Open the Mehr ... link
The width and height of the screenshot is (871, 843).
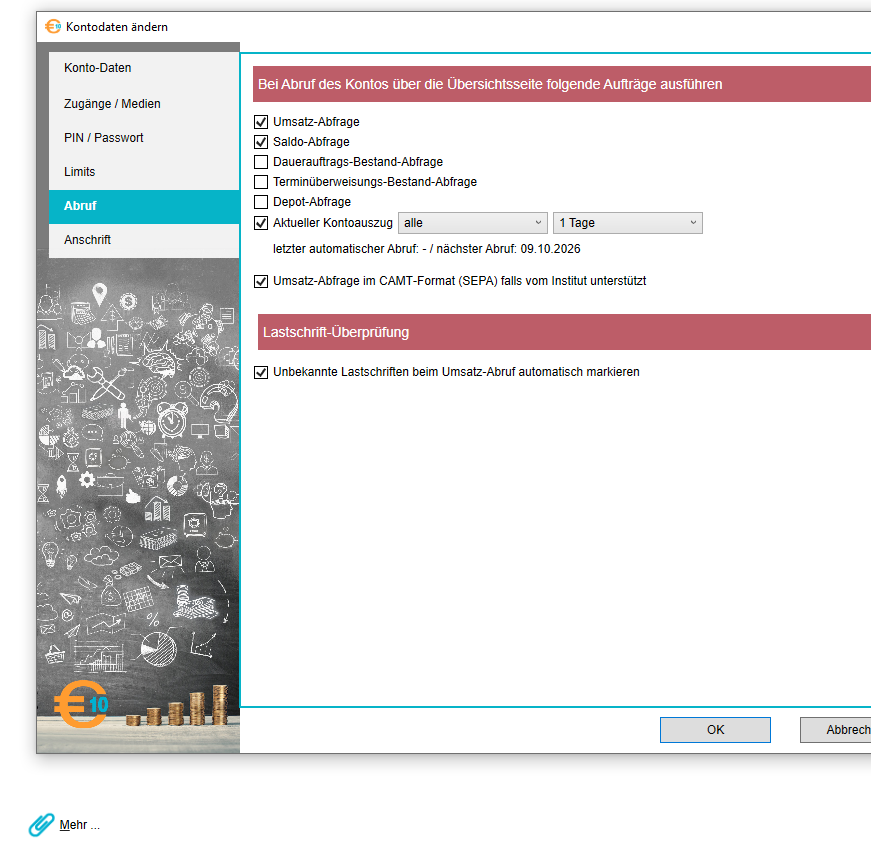coord(79,825)
